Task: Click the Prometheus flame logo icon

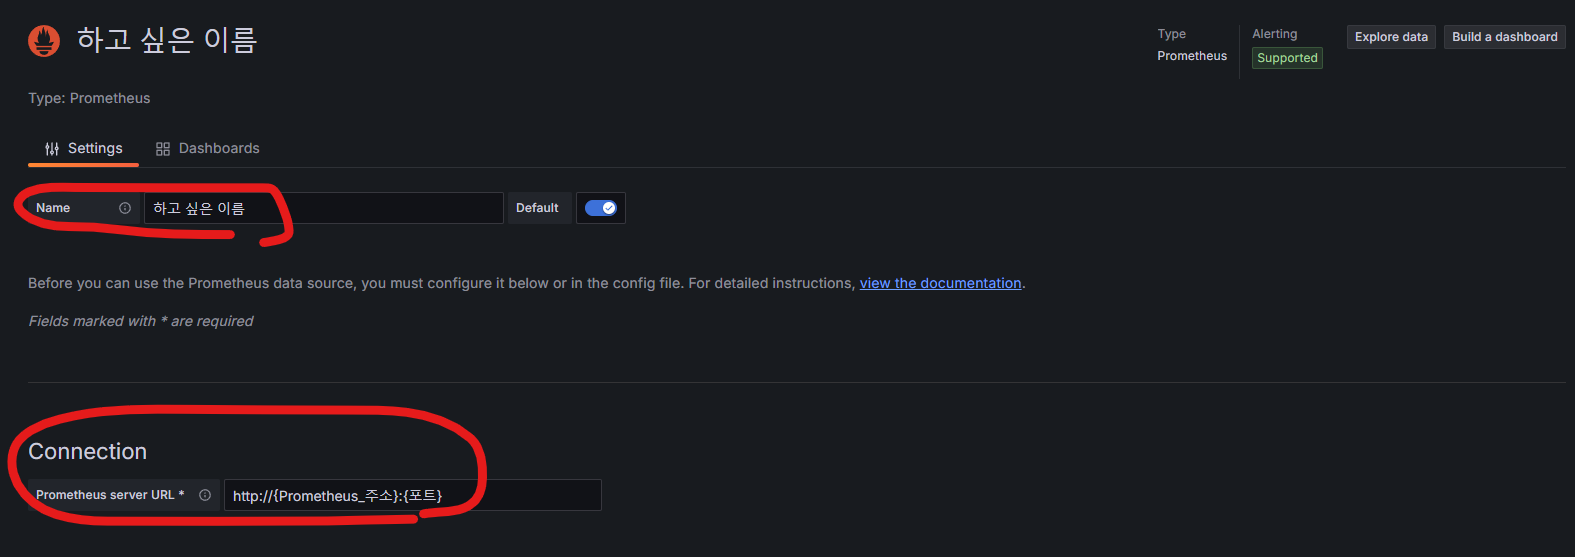Action: click(x=44, y=40)
